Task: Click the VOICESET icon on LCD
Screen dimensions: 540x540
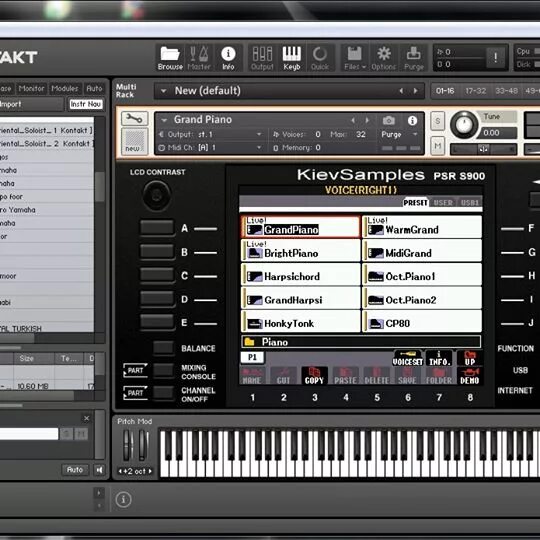Action: point(407,359)
